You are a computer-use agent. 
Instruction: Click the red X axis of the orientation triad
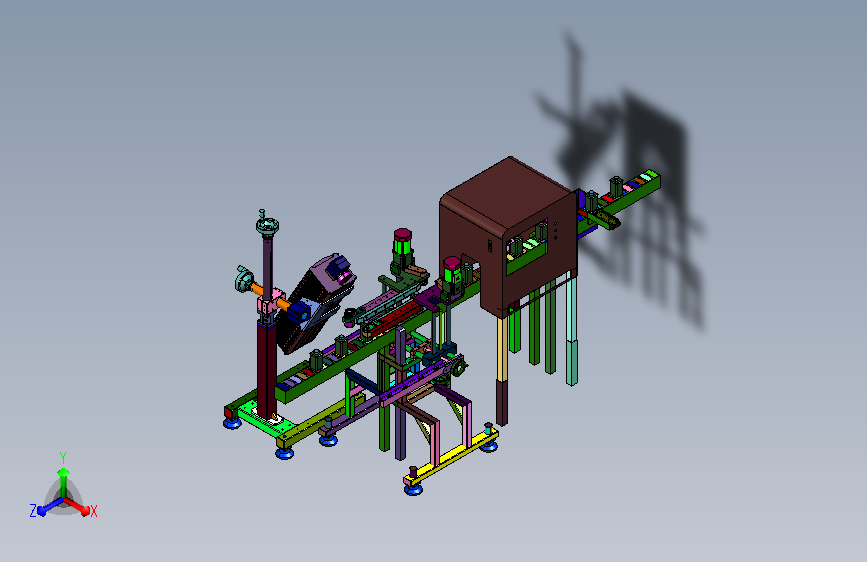[x=79, y=506]
